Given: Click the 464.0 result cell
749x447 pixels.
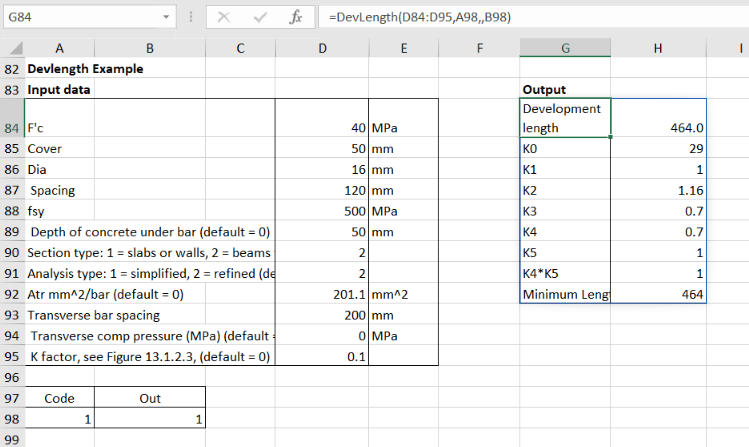Looking at the screenshot, I should click(x=659, y=128).
